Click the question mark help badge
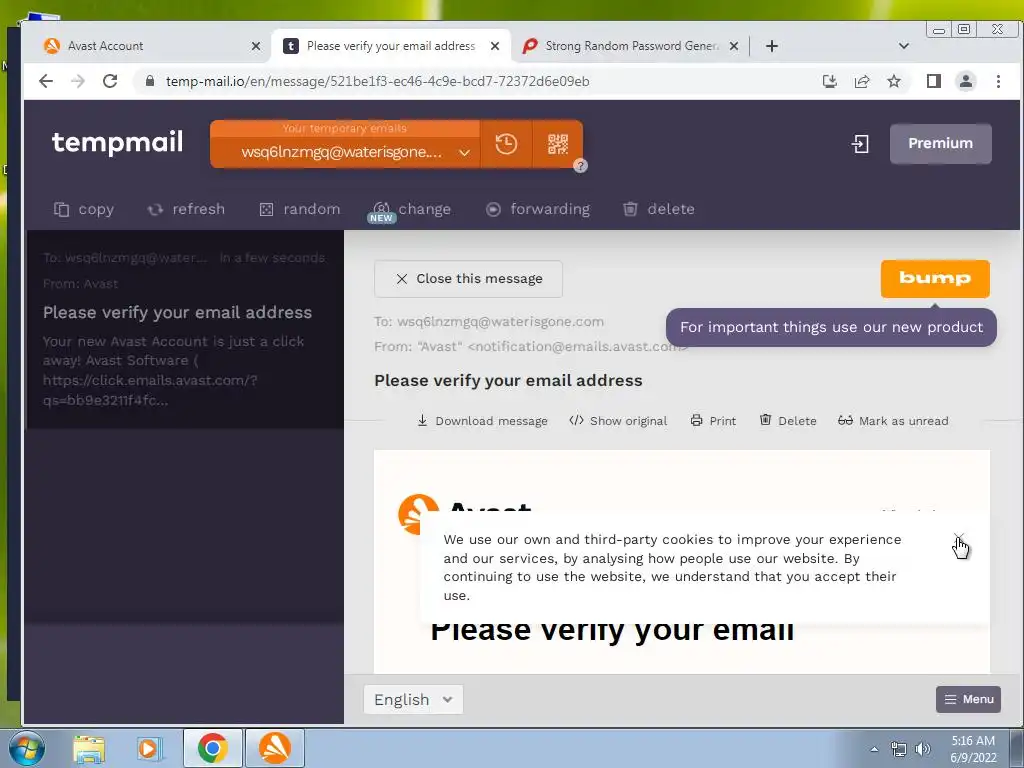The image size is (1024, 768). pos(580,166)
